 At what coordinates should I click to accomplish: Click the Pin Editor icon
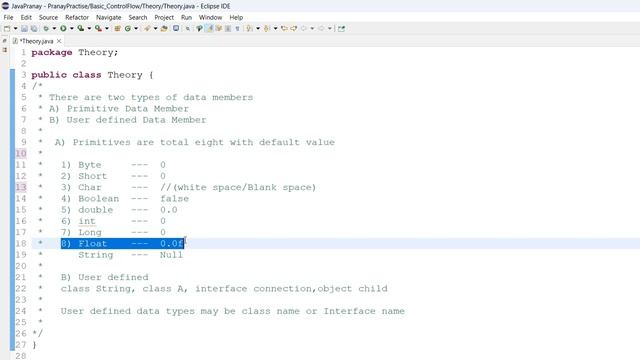341,29
